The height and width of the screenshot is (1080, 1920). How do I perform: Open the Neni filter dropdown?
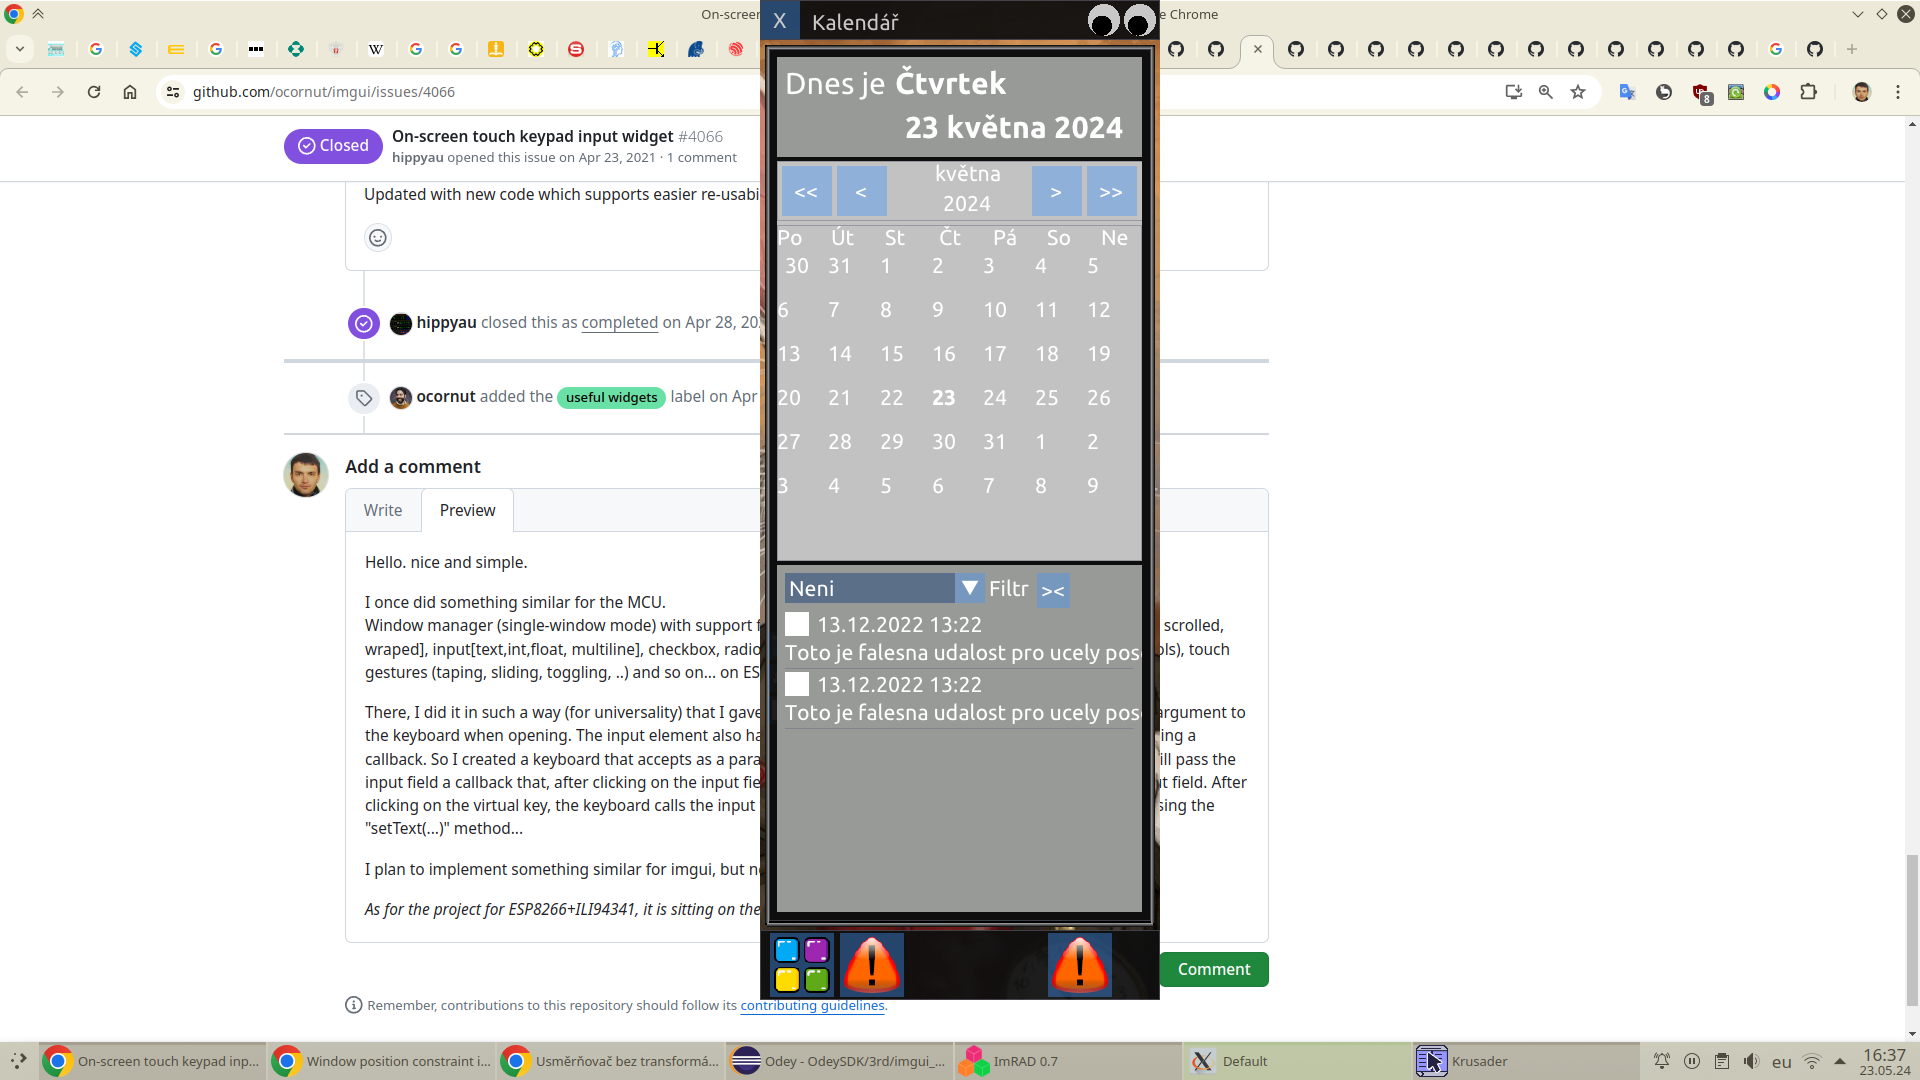(x=969, y=588)
